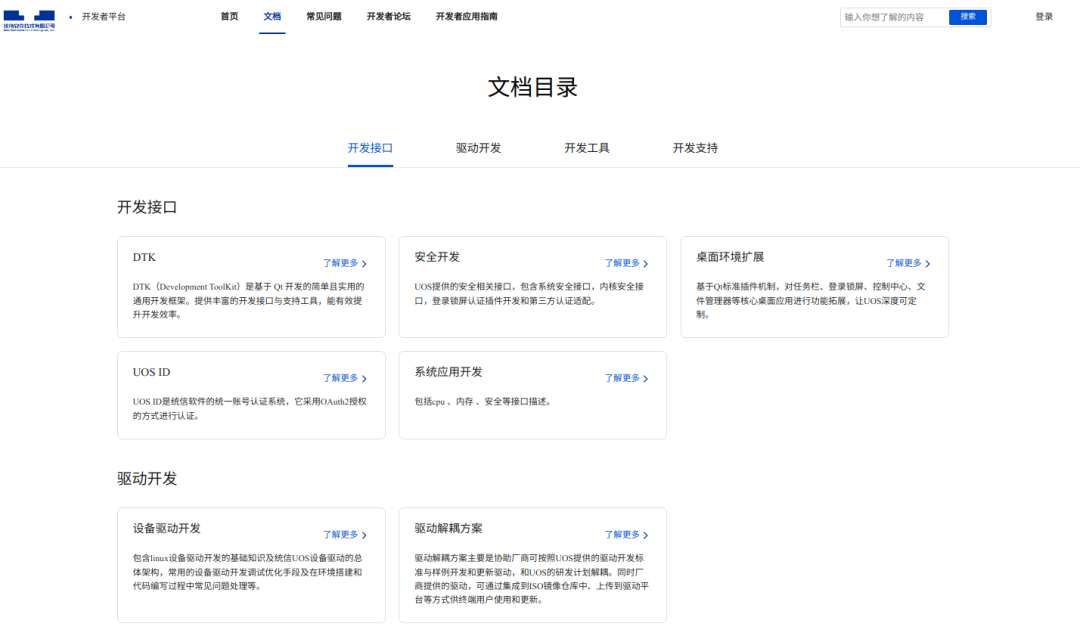Click the 文档目录 page heading
This screenshot has height=636, width=1080.
pos(533,88)
